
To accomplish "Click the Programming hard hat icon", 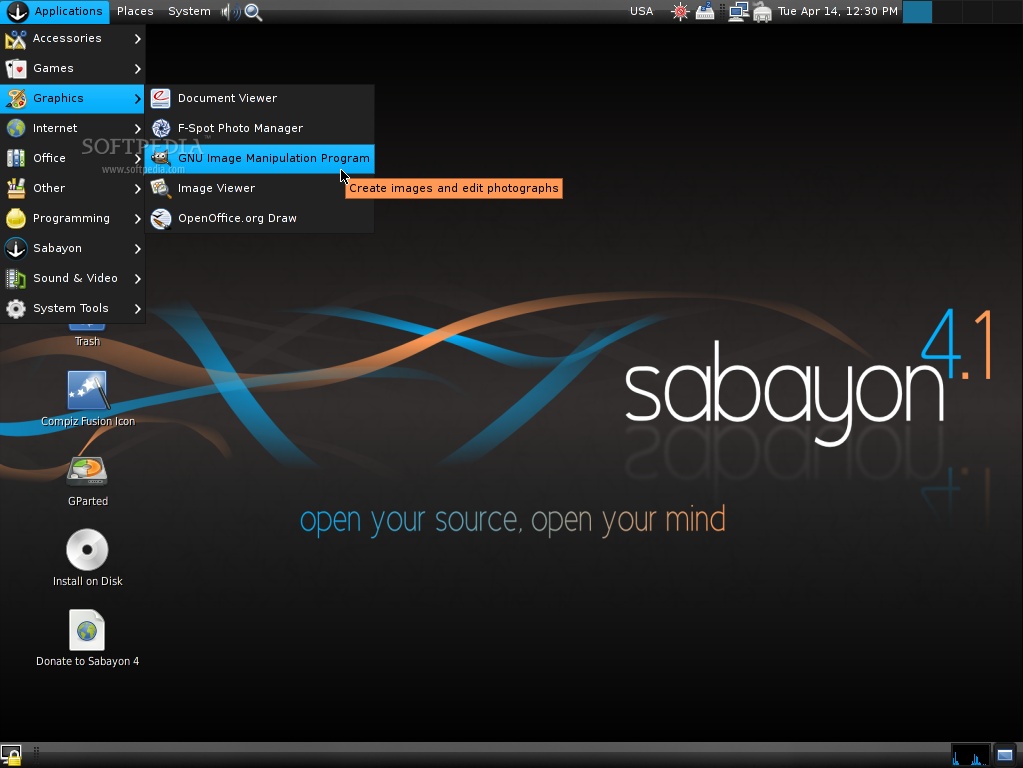I will pyautogui.click(x=16, y=219).
